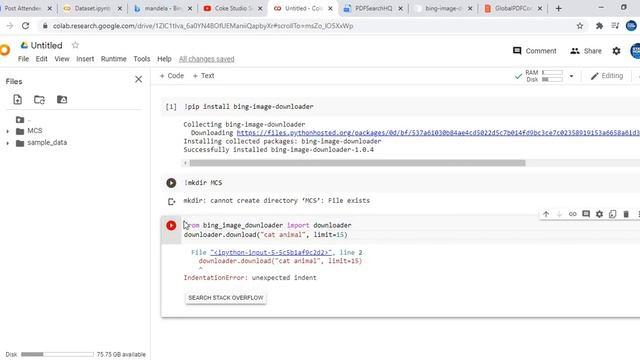The height and width of the screenshot is (360, 640).
Task: Click the upload file icon in Files panel
Action: (18, 100)
